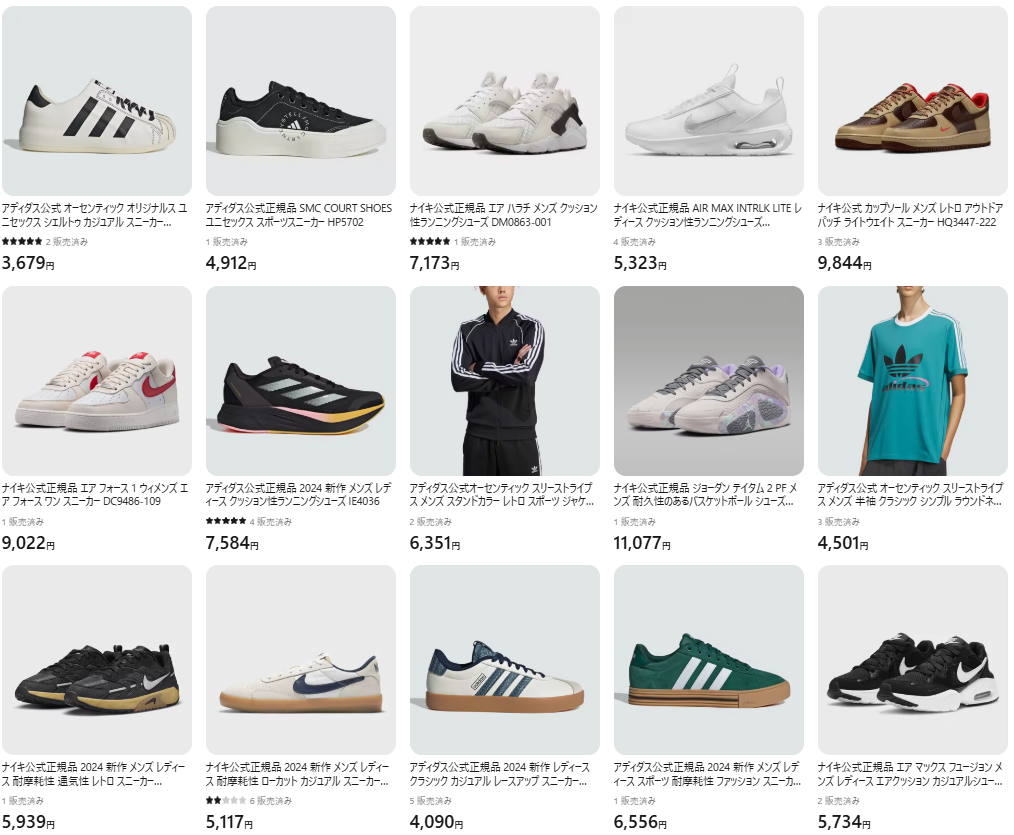Select Air Force 1 with red swoosh photo
The image size is (1014, 835).
(x=97, y=381)
